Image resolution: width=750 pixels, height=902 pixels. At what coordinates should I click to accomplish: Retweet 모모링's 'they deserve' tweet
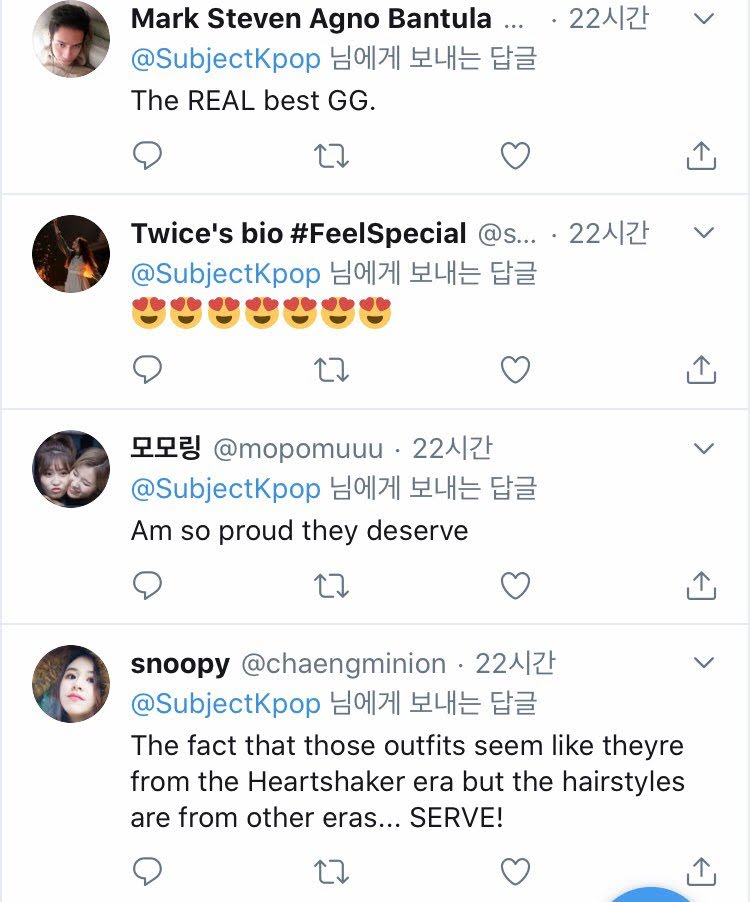[331, 585]
